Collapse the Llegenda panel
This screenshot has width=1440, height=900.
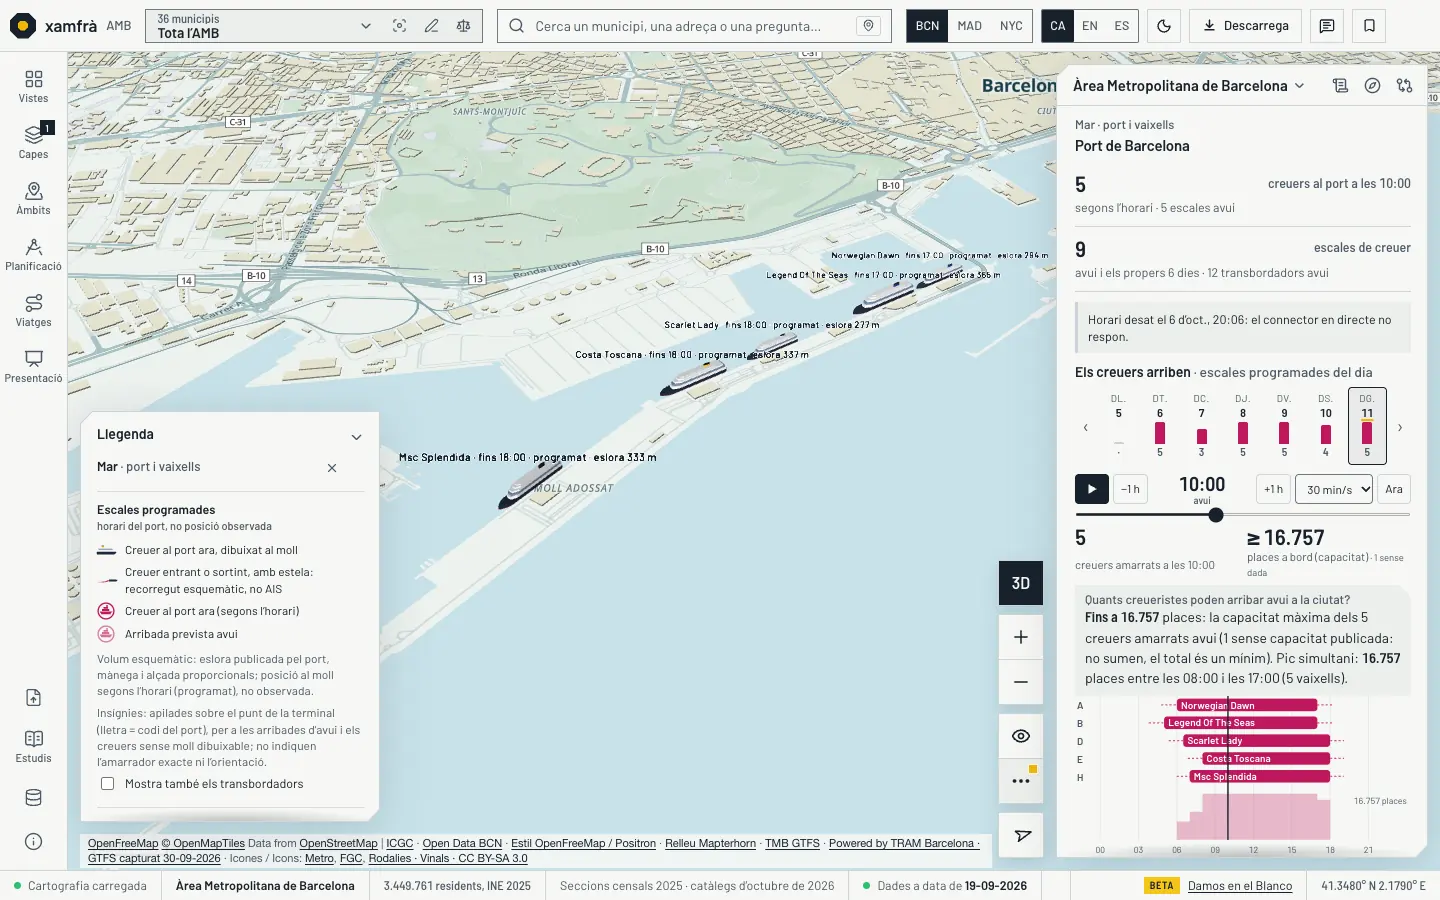(356, 437)
